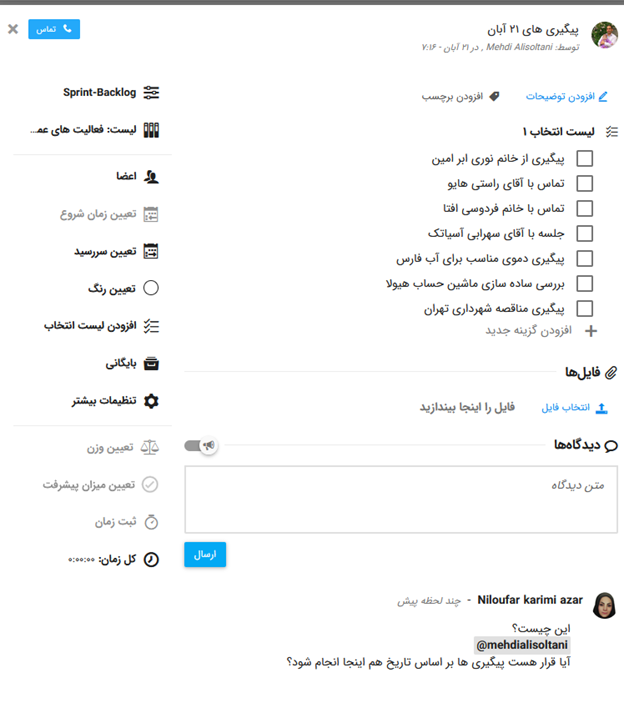Click the total time (کل زمان) clock icon
Screen dimensions: 624x728
point(151,560)
